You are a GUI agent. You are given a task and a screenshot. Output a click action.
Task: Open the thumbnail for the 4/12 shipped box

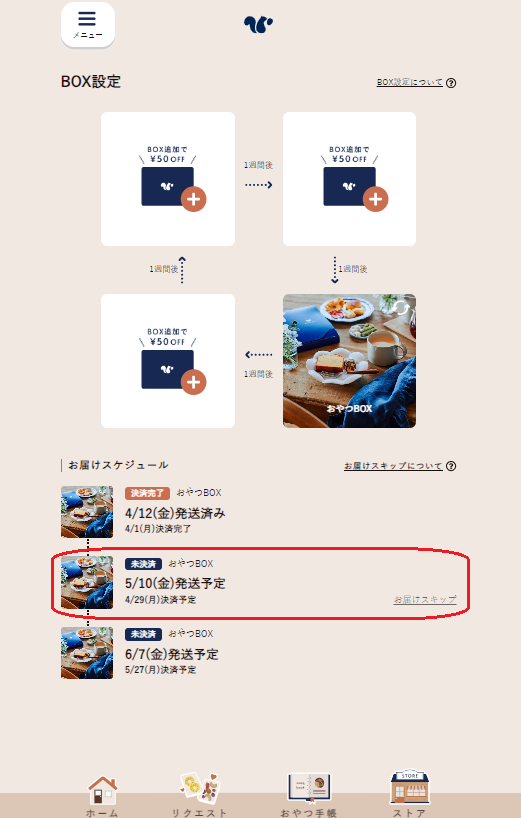pos(87,512)
